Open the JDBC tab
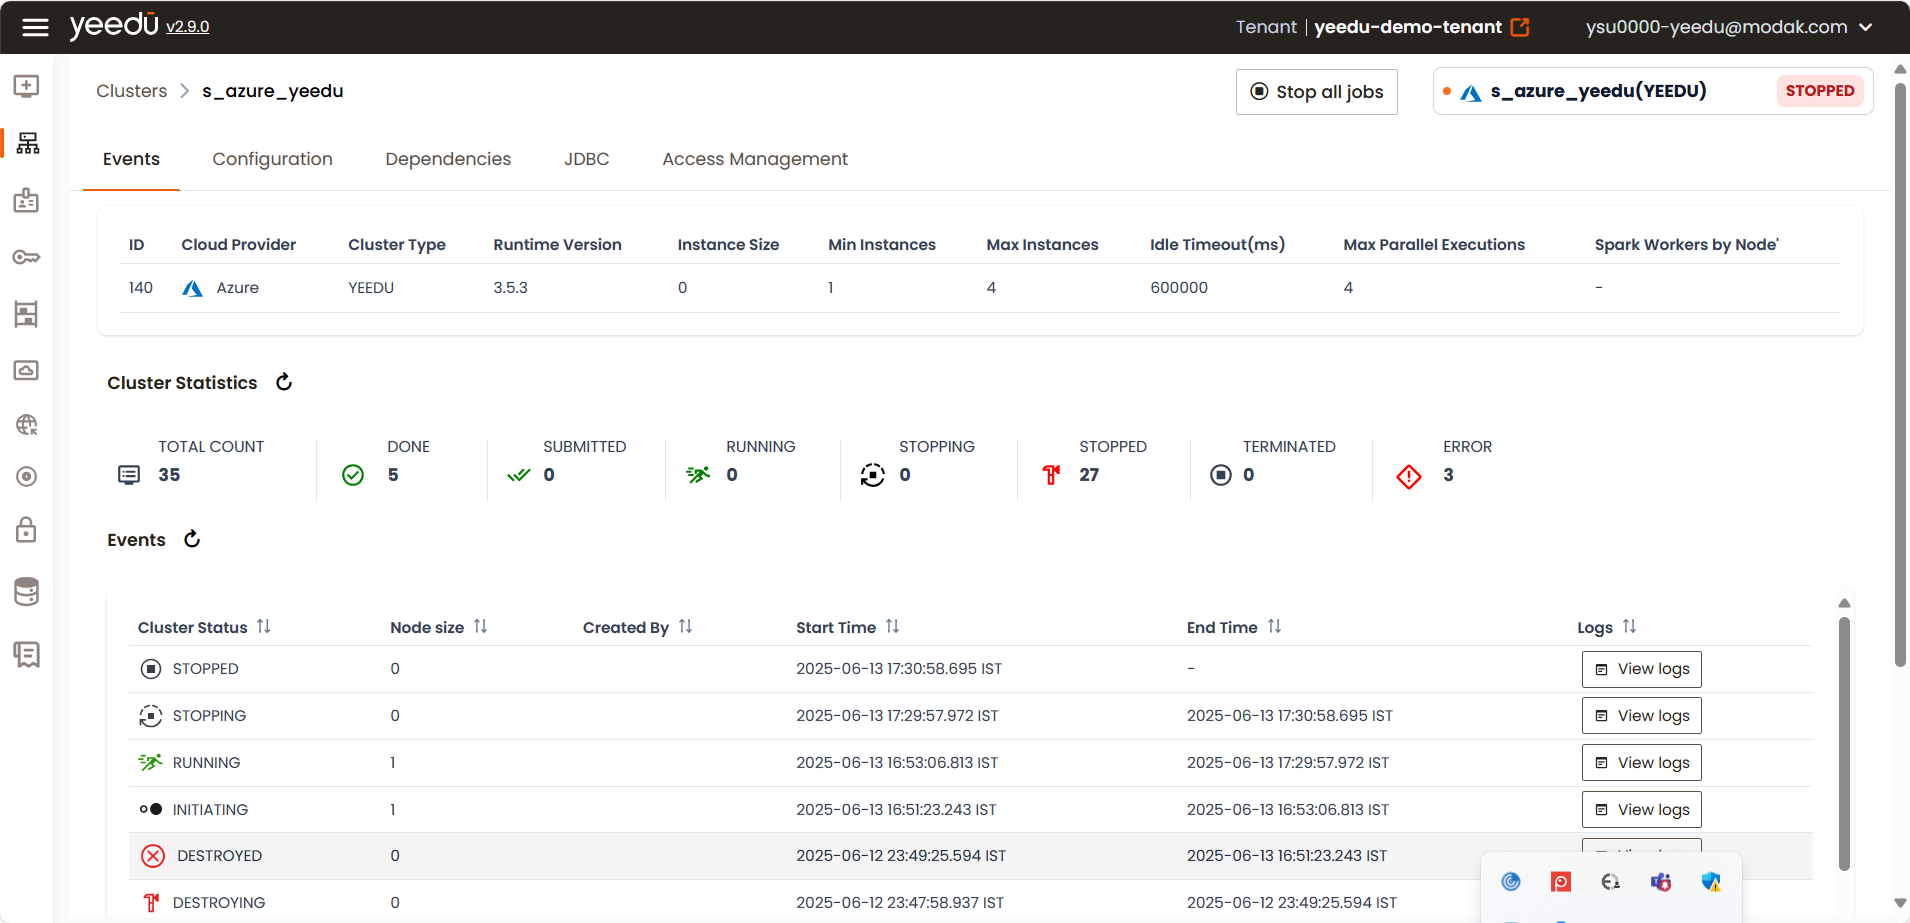Image resolution: width=1910 pixels, height=923 pixels. pyautogui.click(x=587, y=159)
